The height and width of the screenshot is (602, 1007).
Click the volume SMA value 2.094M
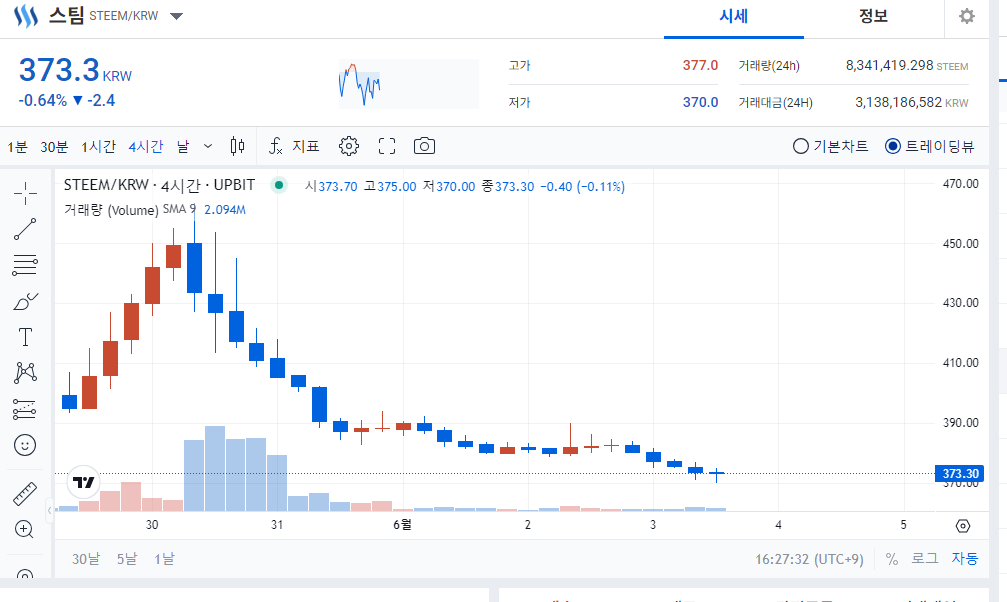pyautogui.click(x=225, y=209)
